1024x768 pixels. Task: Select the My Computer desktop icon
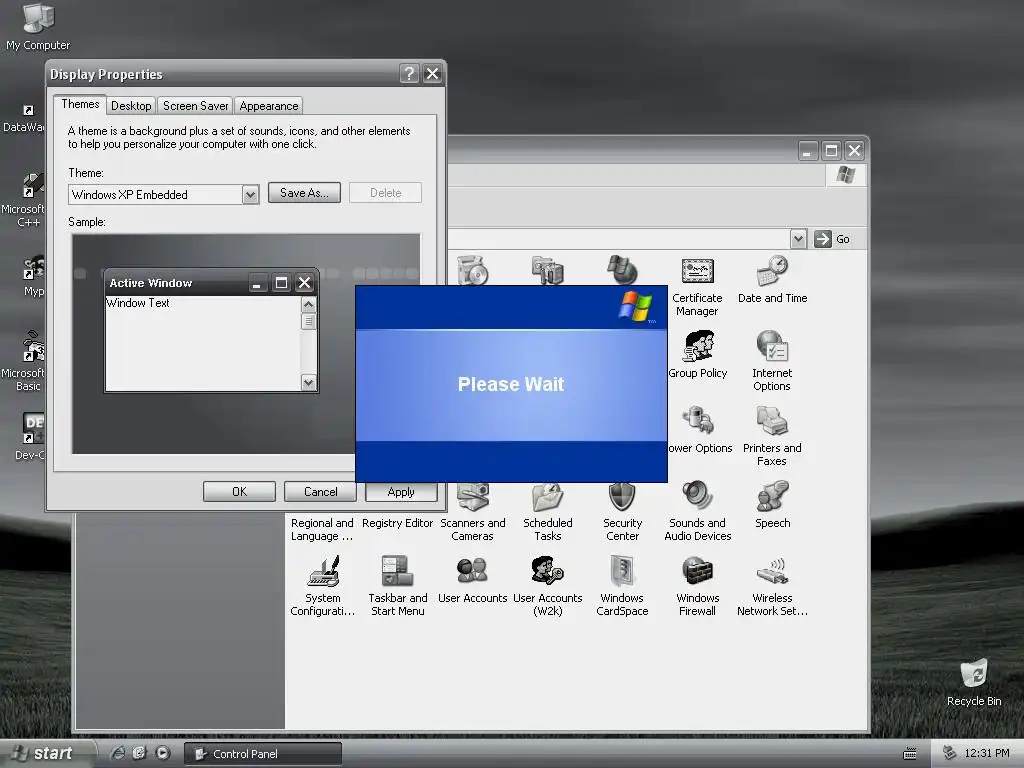point(38,27)
